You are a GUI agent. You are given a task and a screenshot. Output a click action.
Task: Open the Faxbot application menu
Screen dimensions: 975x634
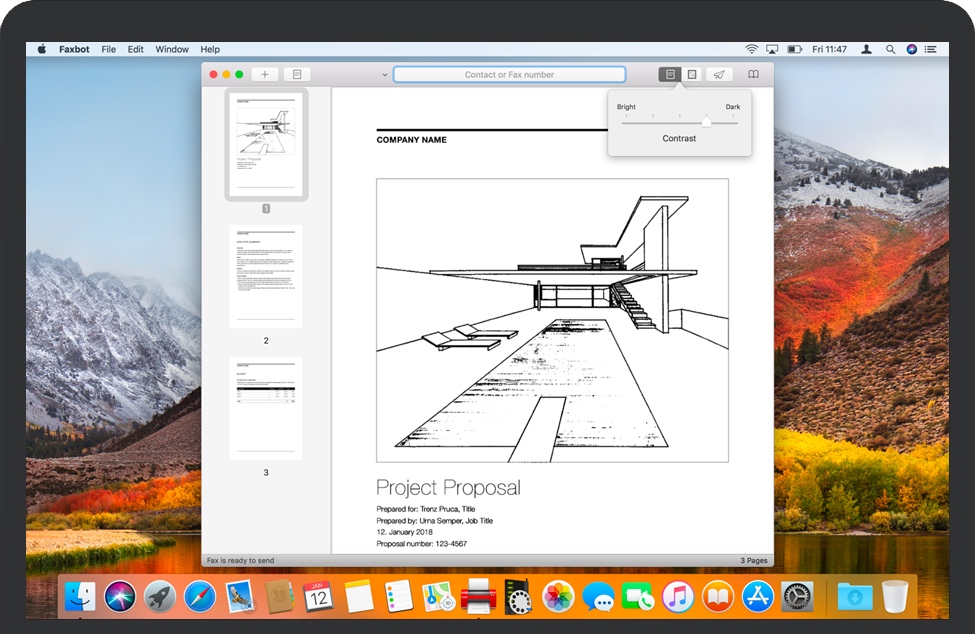[74, 49]
